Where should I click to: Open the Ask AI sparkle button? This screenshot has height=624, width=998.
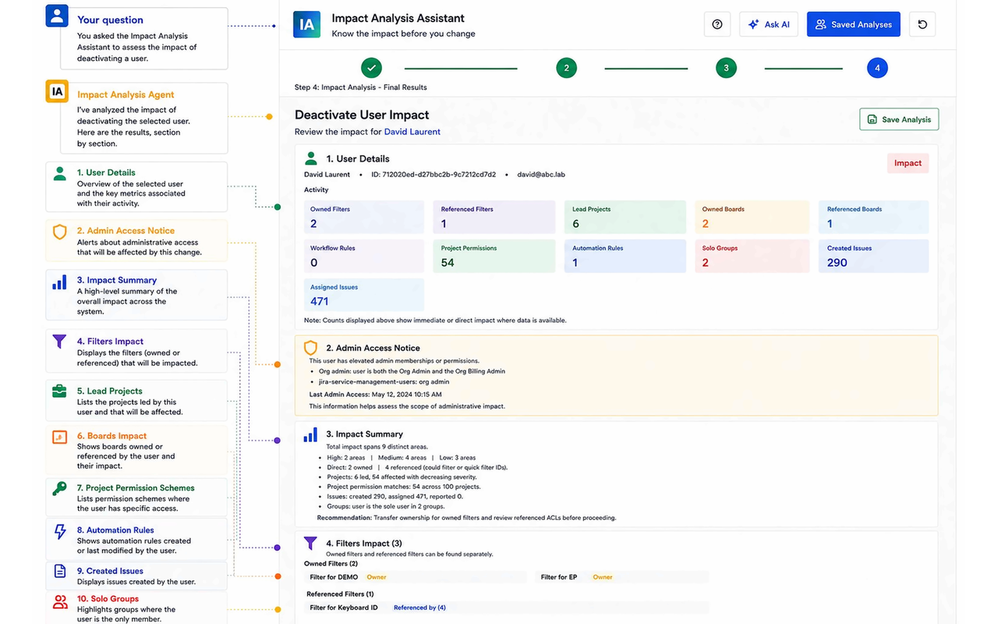pos(768,24)
